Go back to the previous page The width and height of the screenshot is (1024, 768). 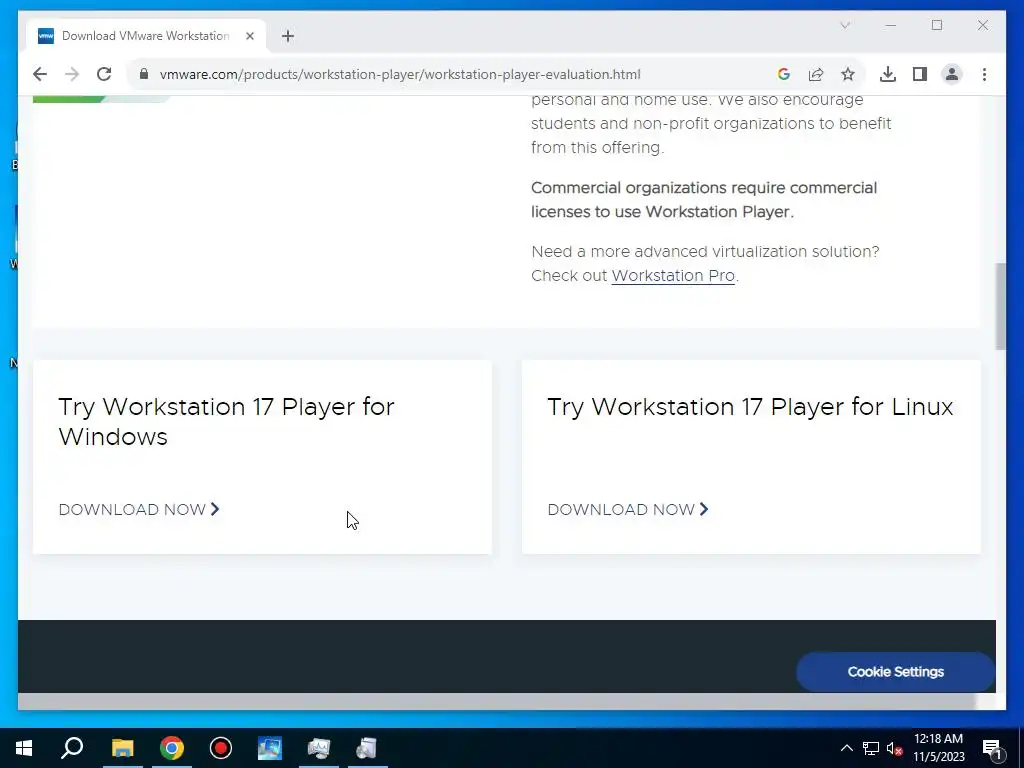[40, 74]
